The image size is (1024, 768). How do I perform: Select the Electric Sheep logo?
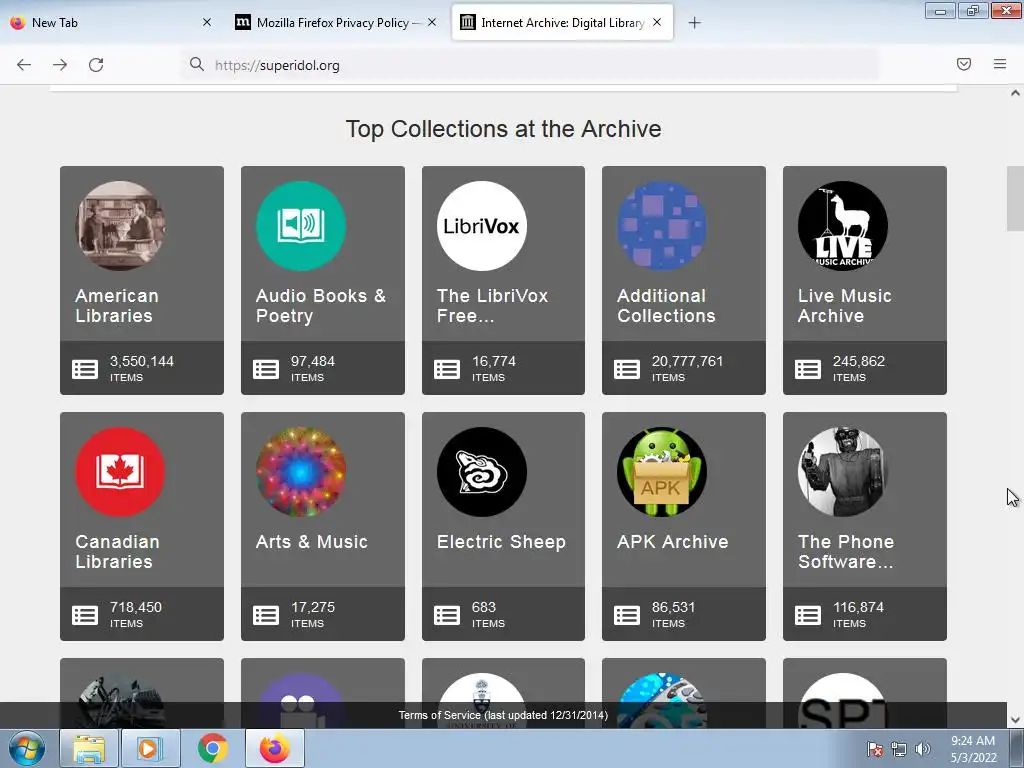482,472
